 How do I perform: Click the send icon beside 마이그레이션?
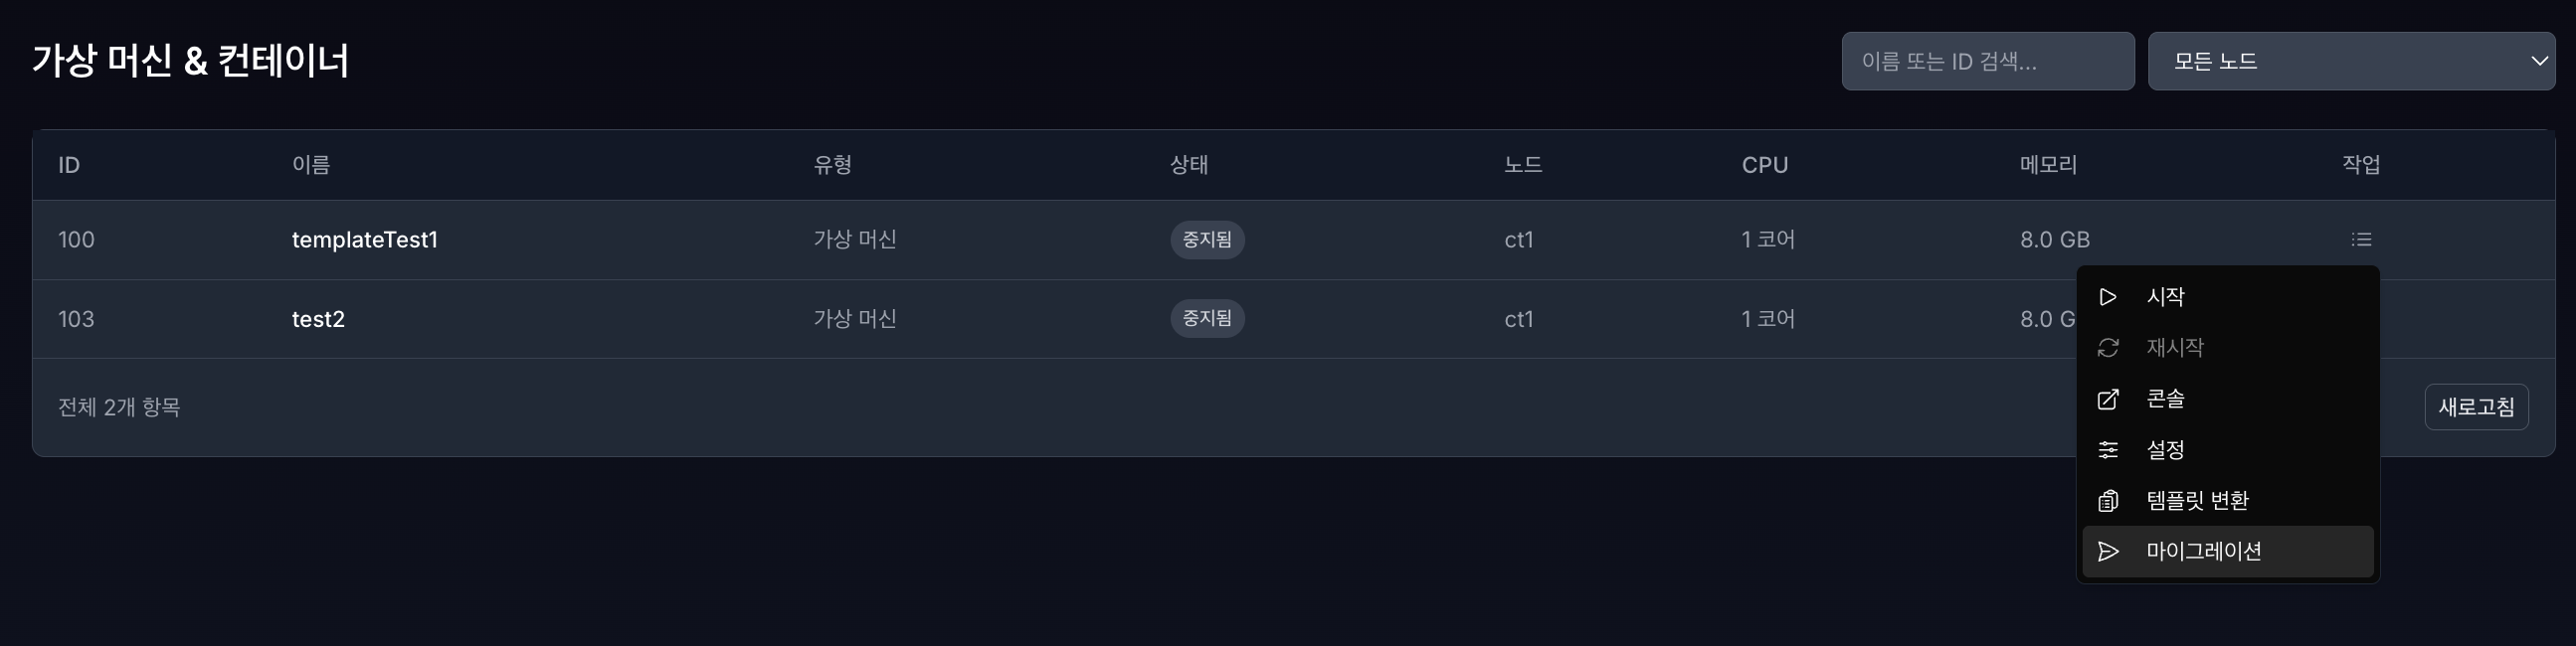click(x=2109, y=551)
